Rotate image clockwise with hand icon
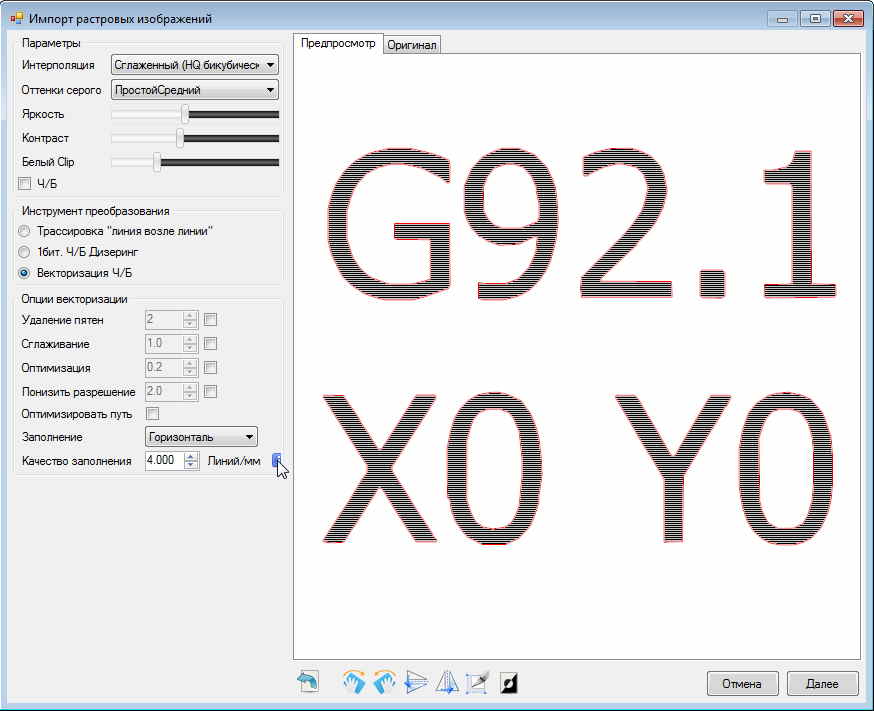Image resolution: width=874 pixels, height=711 pixels. coord(355,683)
